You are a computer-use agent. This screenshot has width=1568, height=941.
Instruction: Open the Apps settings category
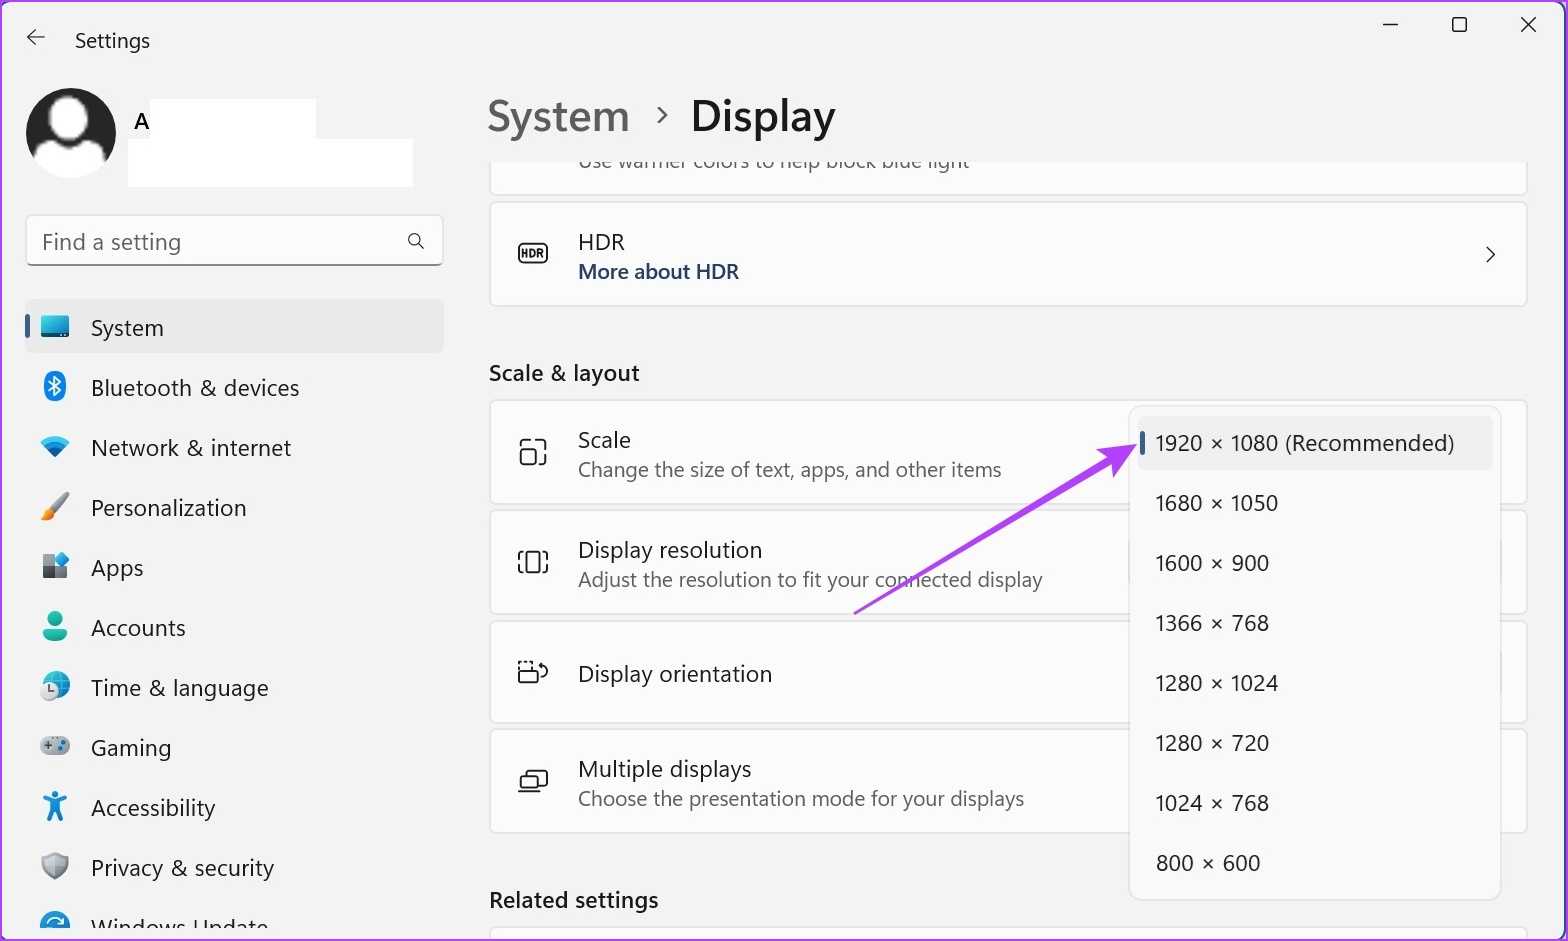pyautogui.click(x=117, y=568)
